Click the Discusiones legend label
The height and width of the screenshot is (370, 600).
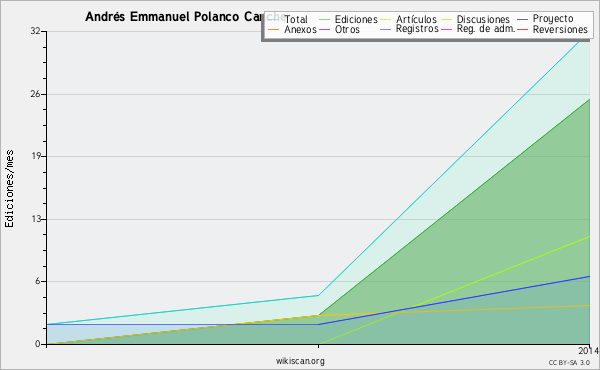(x=483, y=19)
